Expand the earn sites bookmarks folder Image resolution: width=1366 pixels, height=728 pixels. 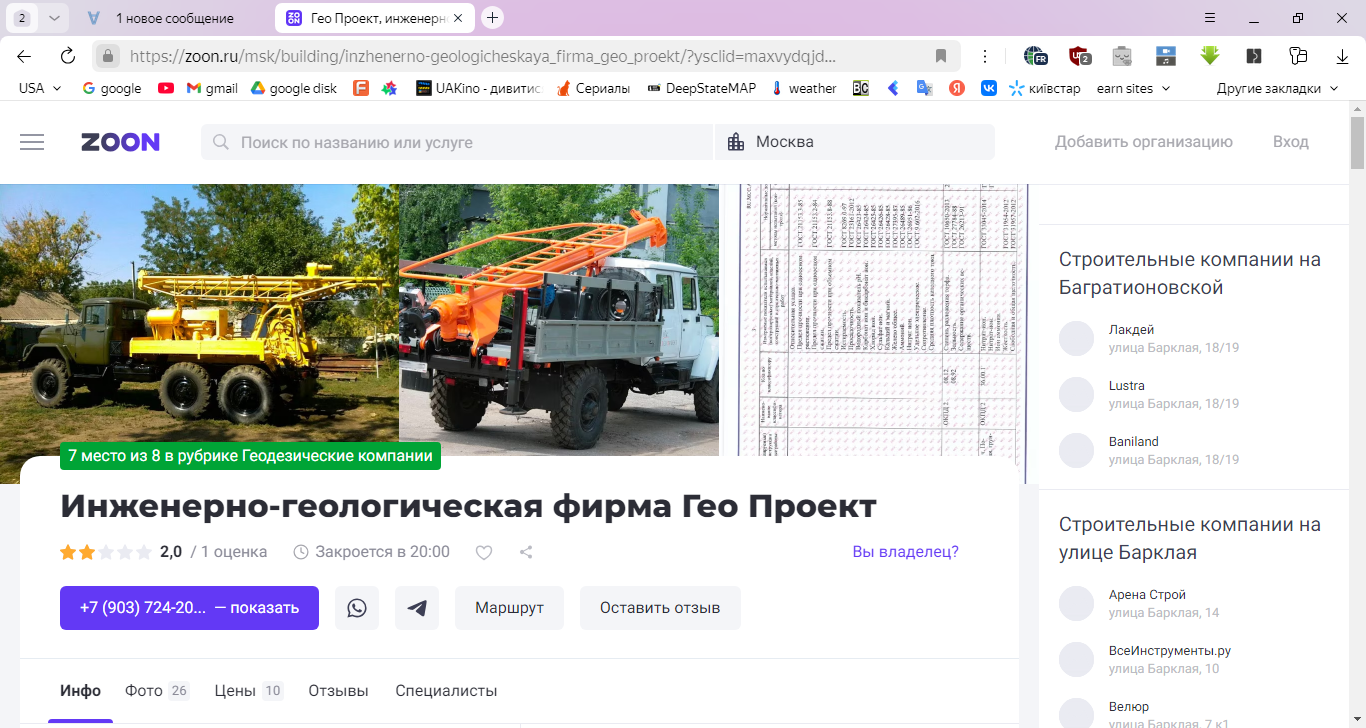pyautogui.click(x=1132, y=88)
